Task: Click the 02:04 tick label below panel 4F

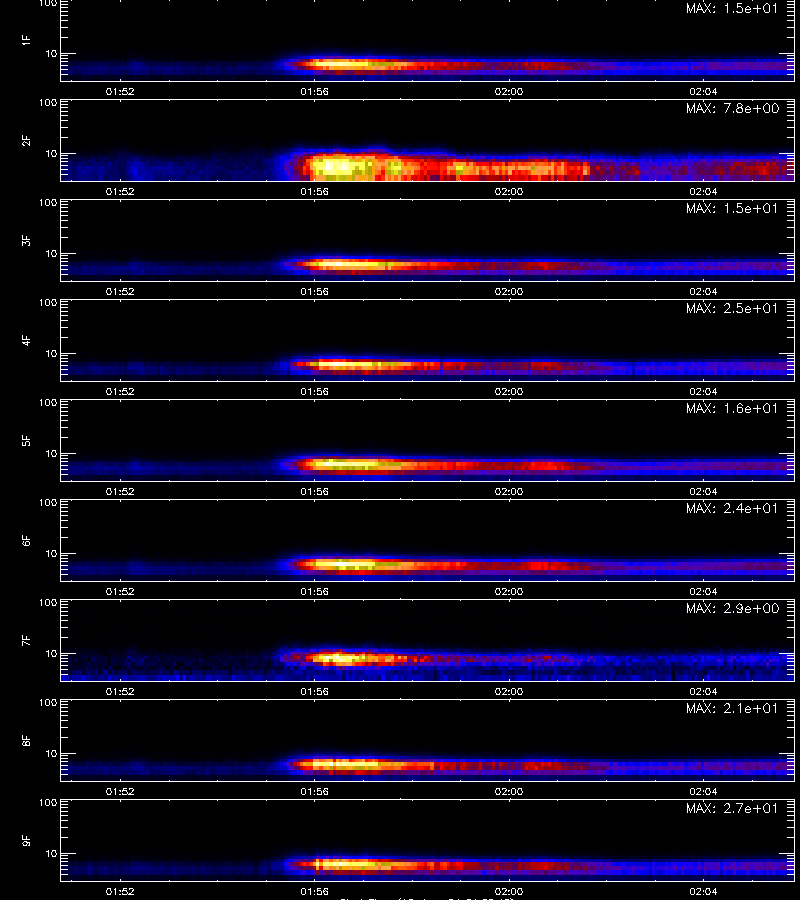Action: click(x=703, y=391)
